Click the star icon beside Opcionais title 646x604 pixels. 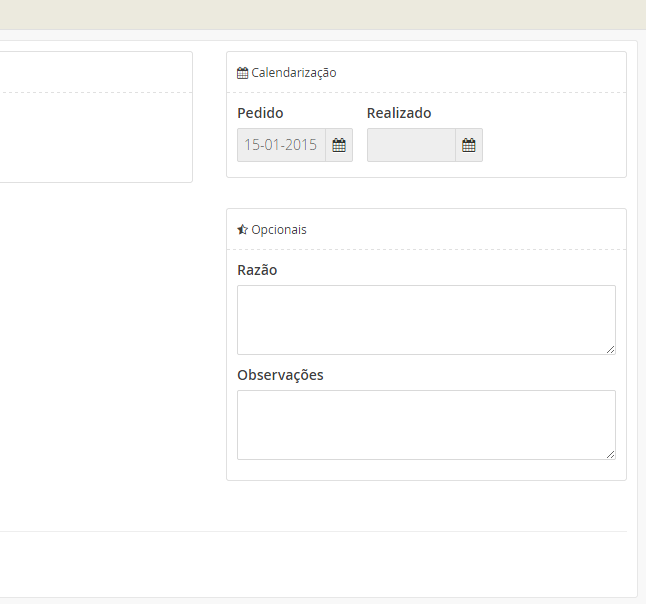242,230
